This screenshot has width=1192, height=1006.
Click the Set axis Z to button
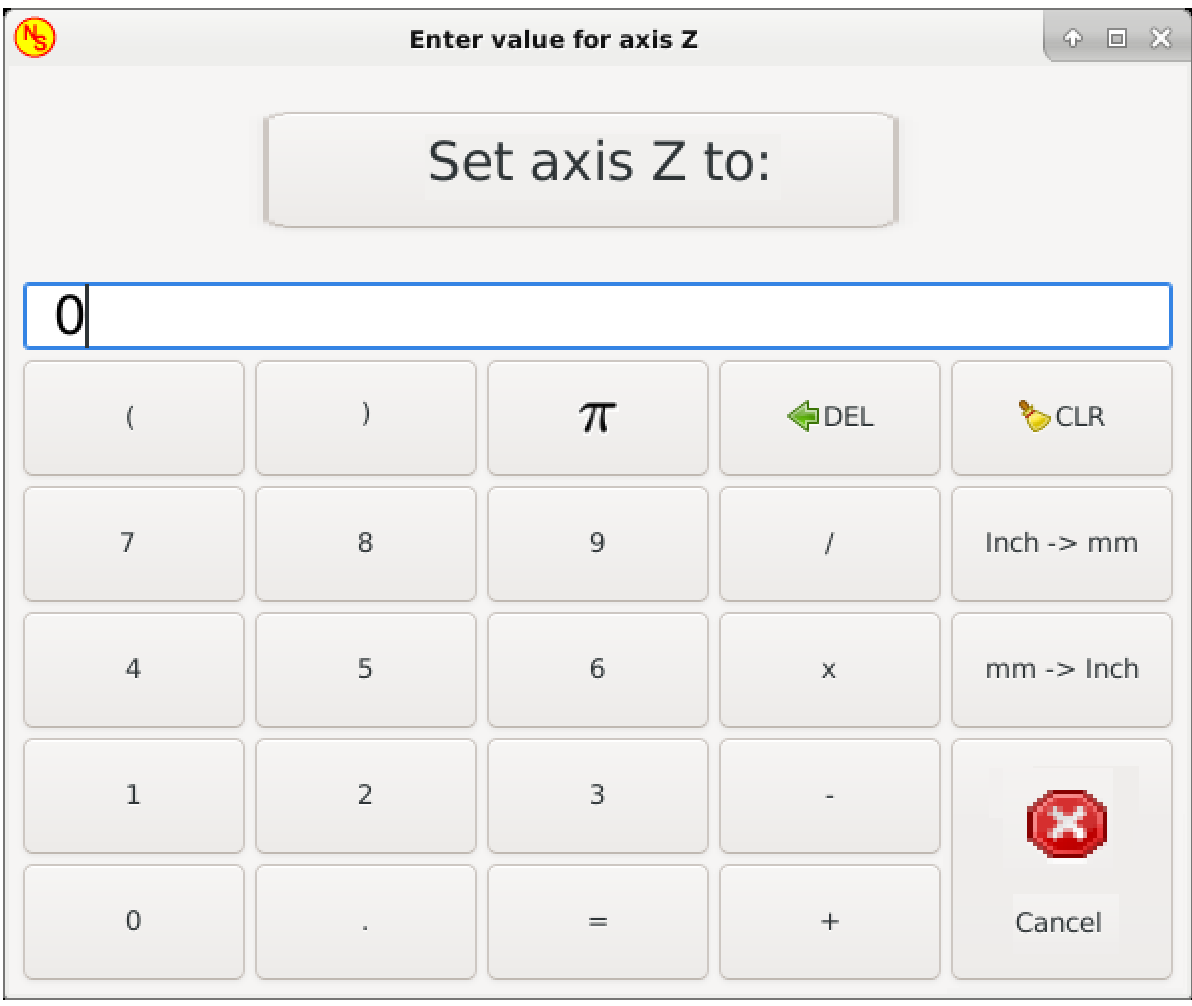(x=581, y=170)
